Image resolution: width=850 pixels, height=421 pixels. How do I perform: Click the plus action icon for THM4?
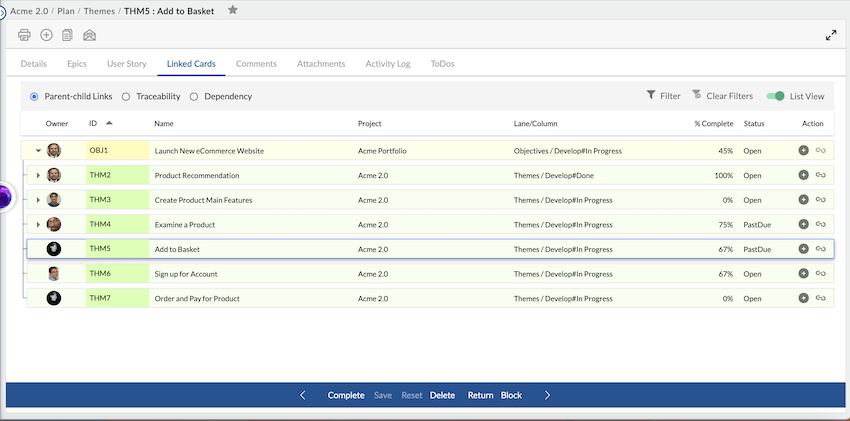pos(803,224)
